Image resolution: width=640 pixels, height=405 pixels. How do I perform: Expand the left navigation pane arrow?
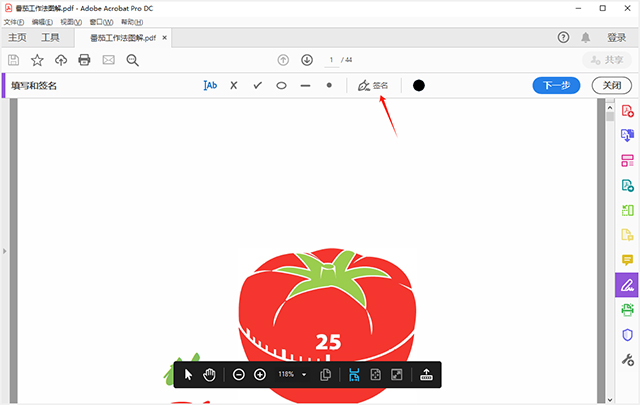point(4,251)
